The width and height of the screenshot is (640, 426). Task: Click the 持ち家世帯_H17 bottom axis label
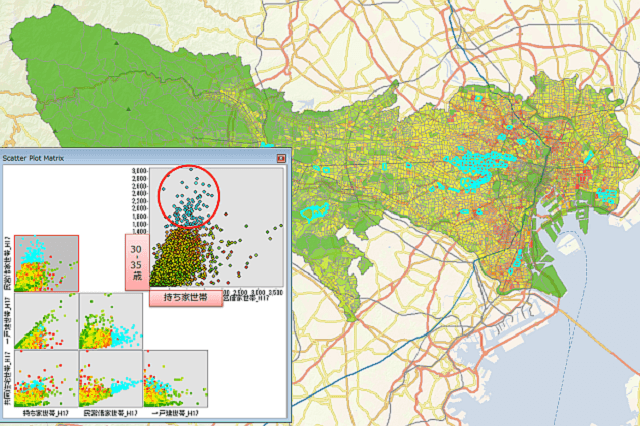(x=44, y=411)
